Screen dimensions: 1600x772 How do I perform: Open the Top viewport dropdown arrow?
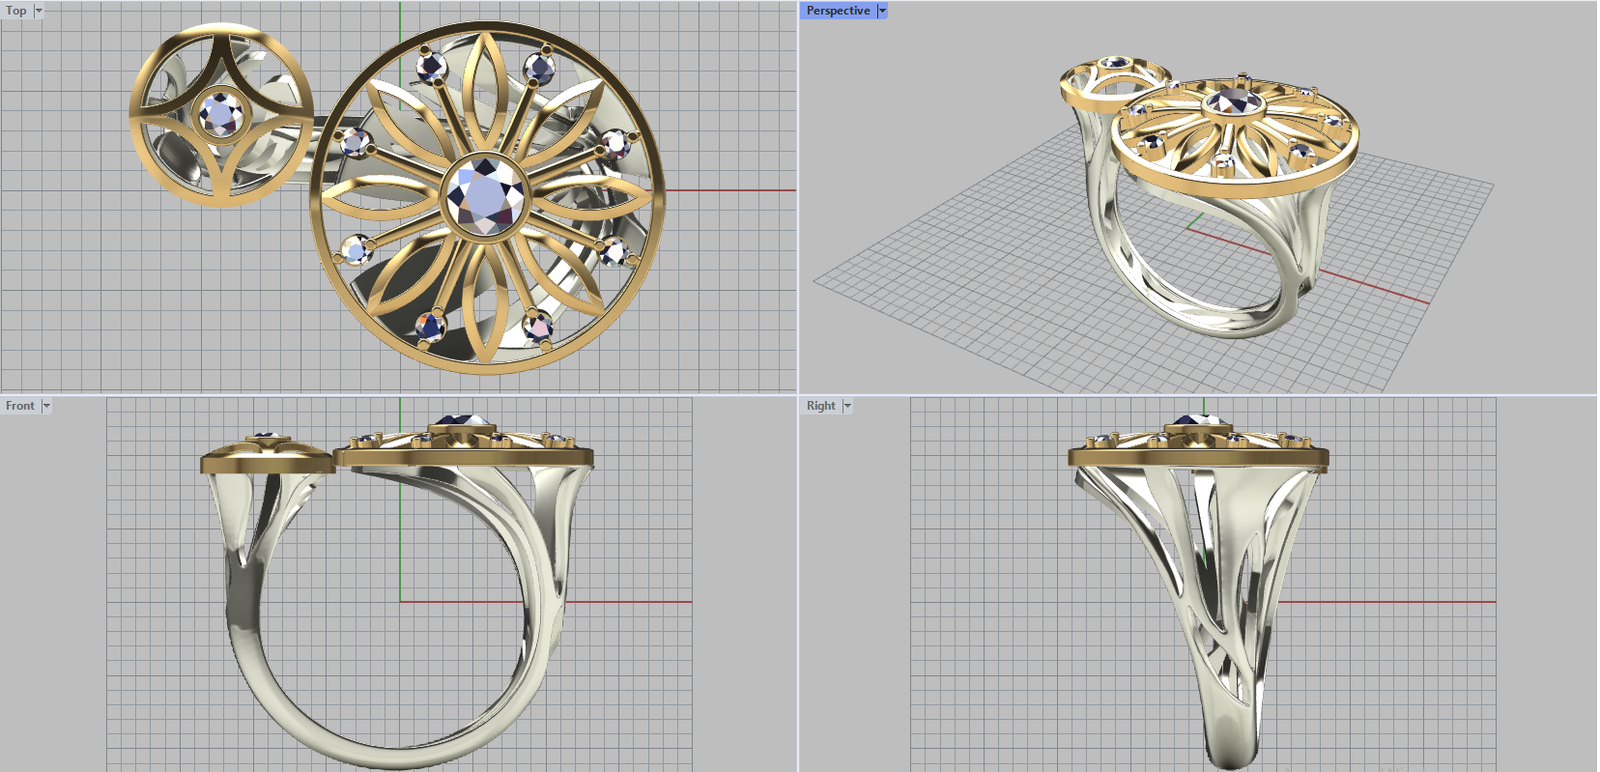pyautogui.click(x=39, y=11)
